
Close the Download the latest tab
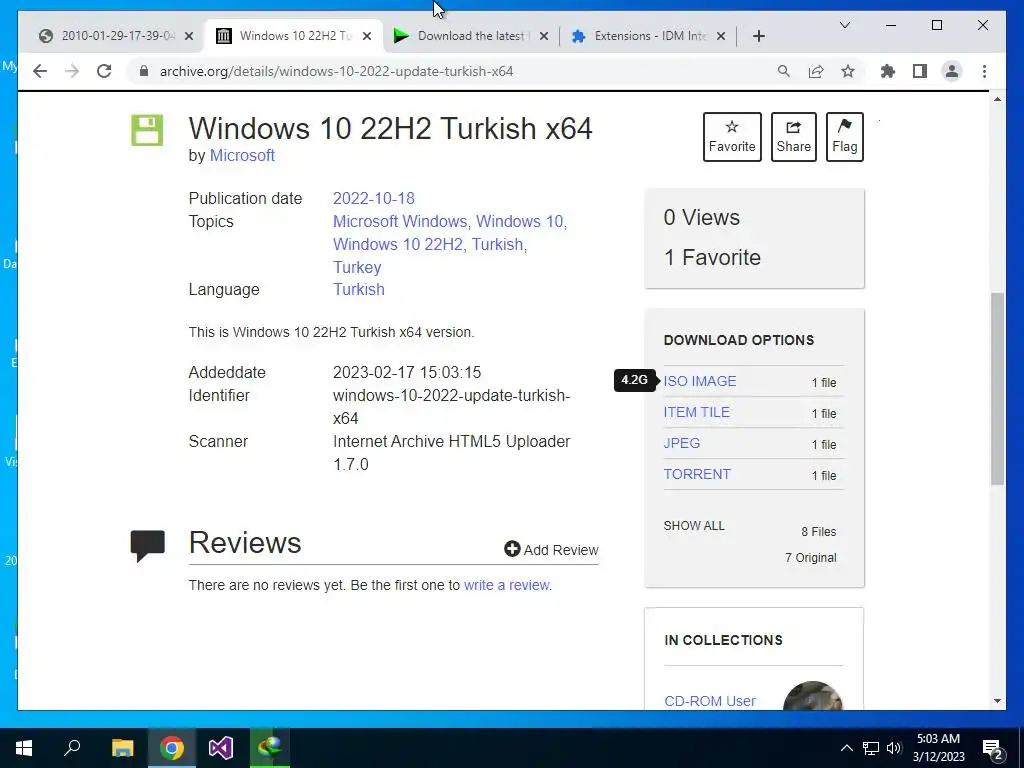pos(543,36)
